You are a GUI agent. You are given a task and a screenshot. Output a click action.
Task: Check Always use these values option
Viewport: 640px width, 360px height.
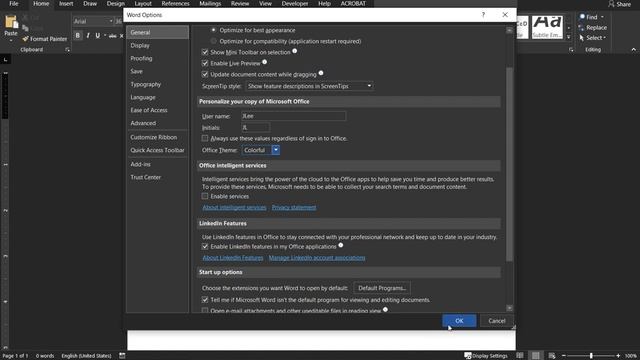205,138
